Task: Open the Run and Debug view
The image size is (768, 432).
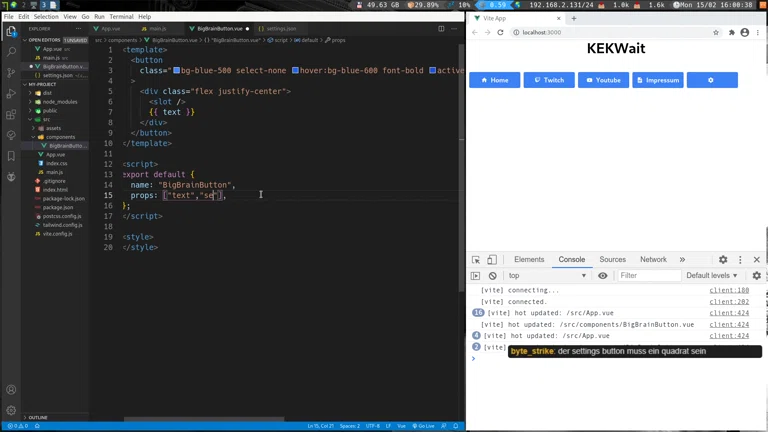Action: pos(11,94)
